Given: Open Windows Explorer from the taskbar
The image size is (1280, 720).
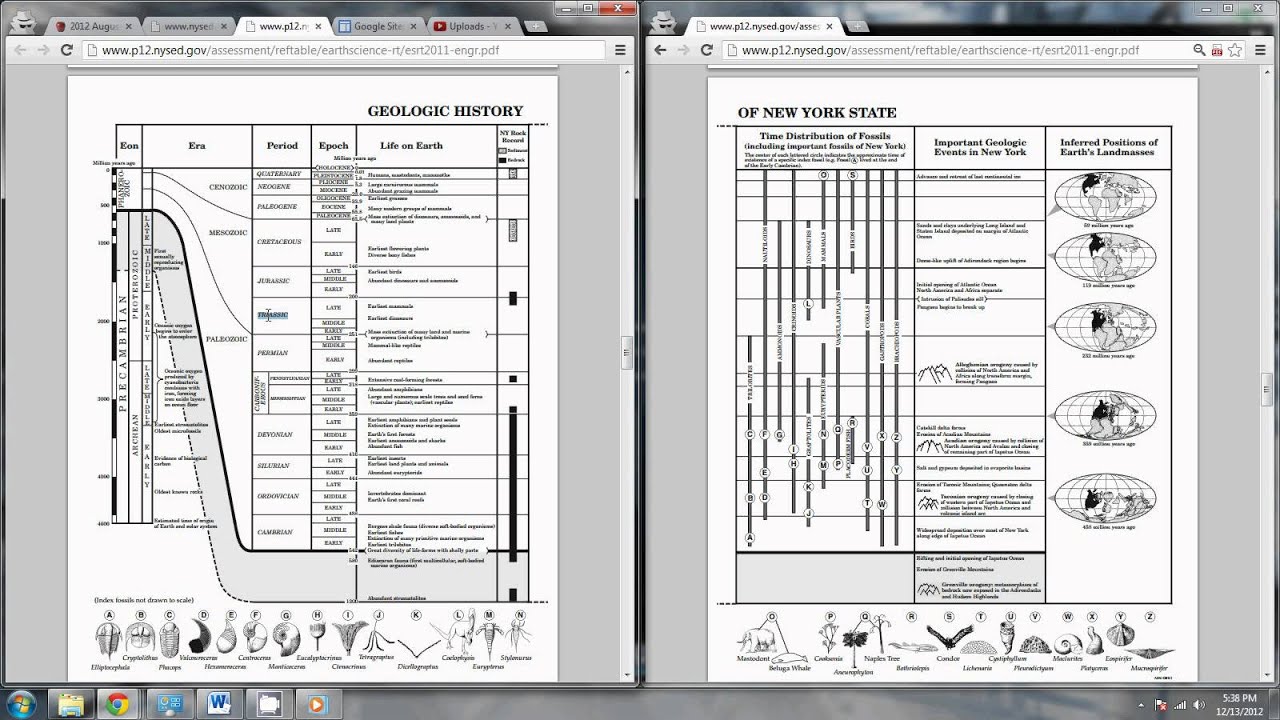Looking at the screenshot, I should (x=71, y=704).
